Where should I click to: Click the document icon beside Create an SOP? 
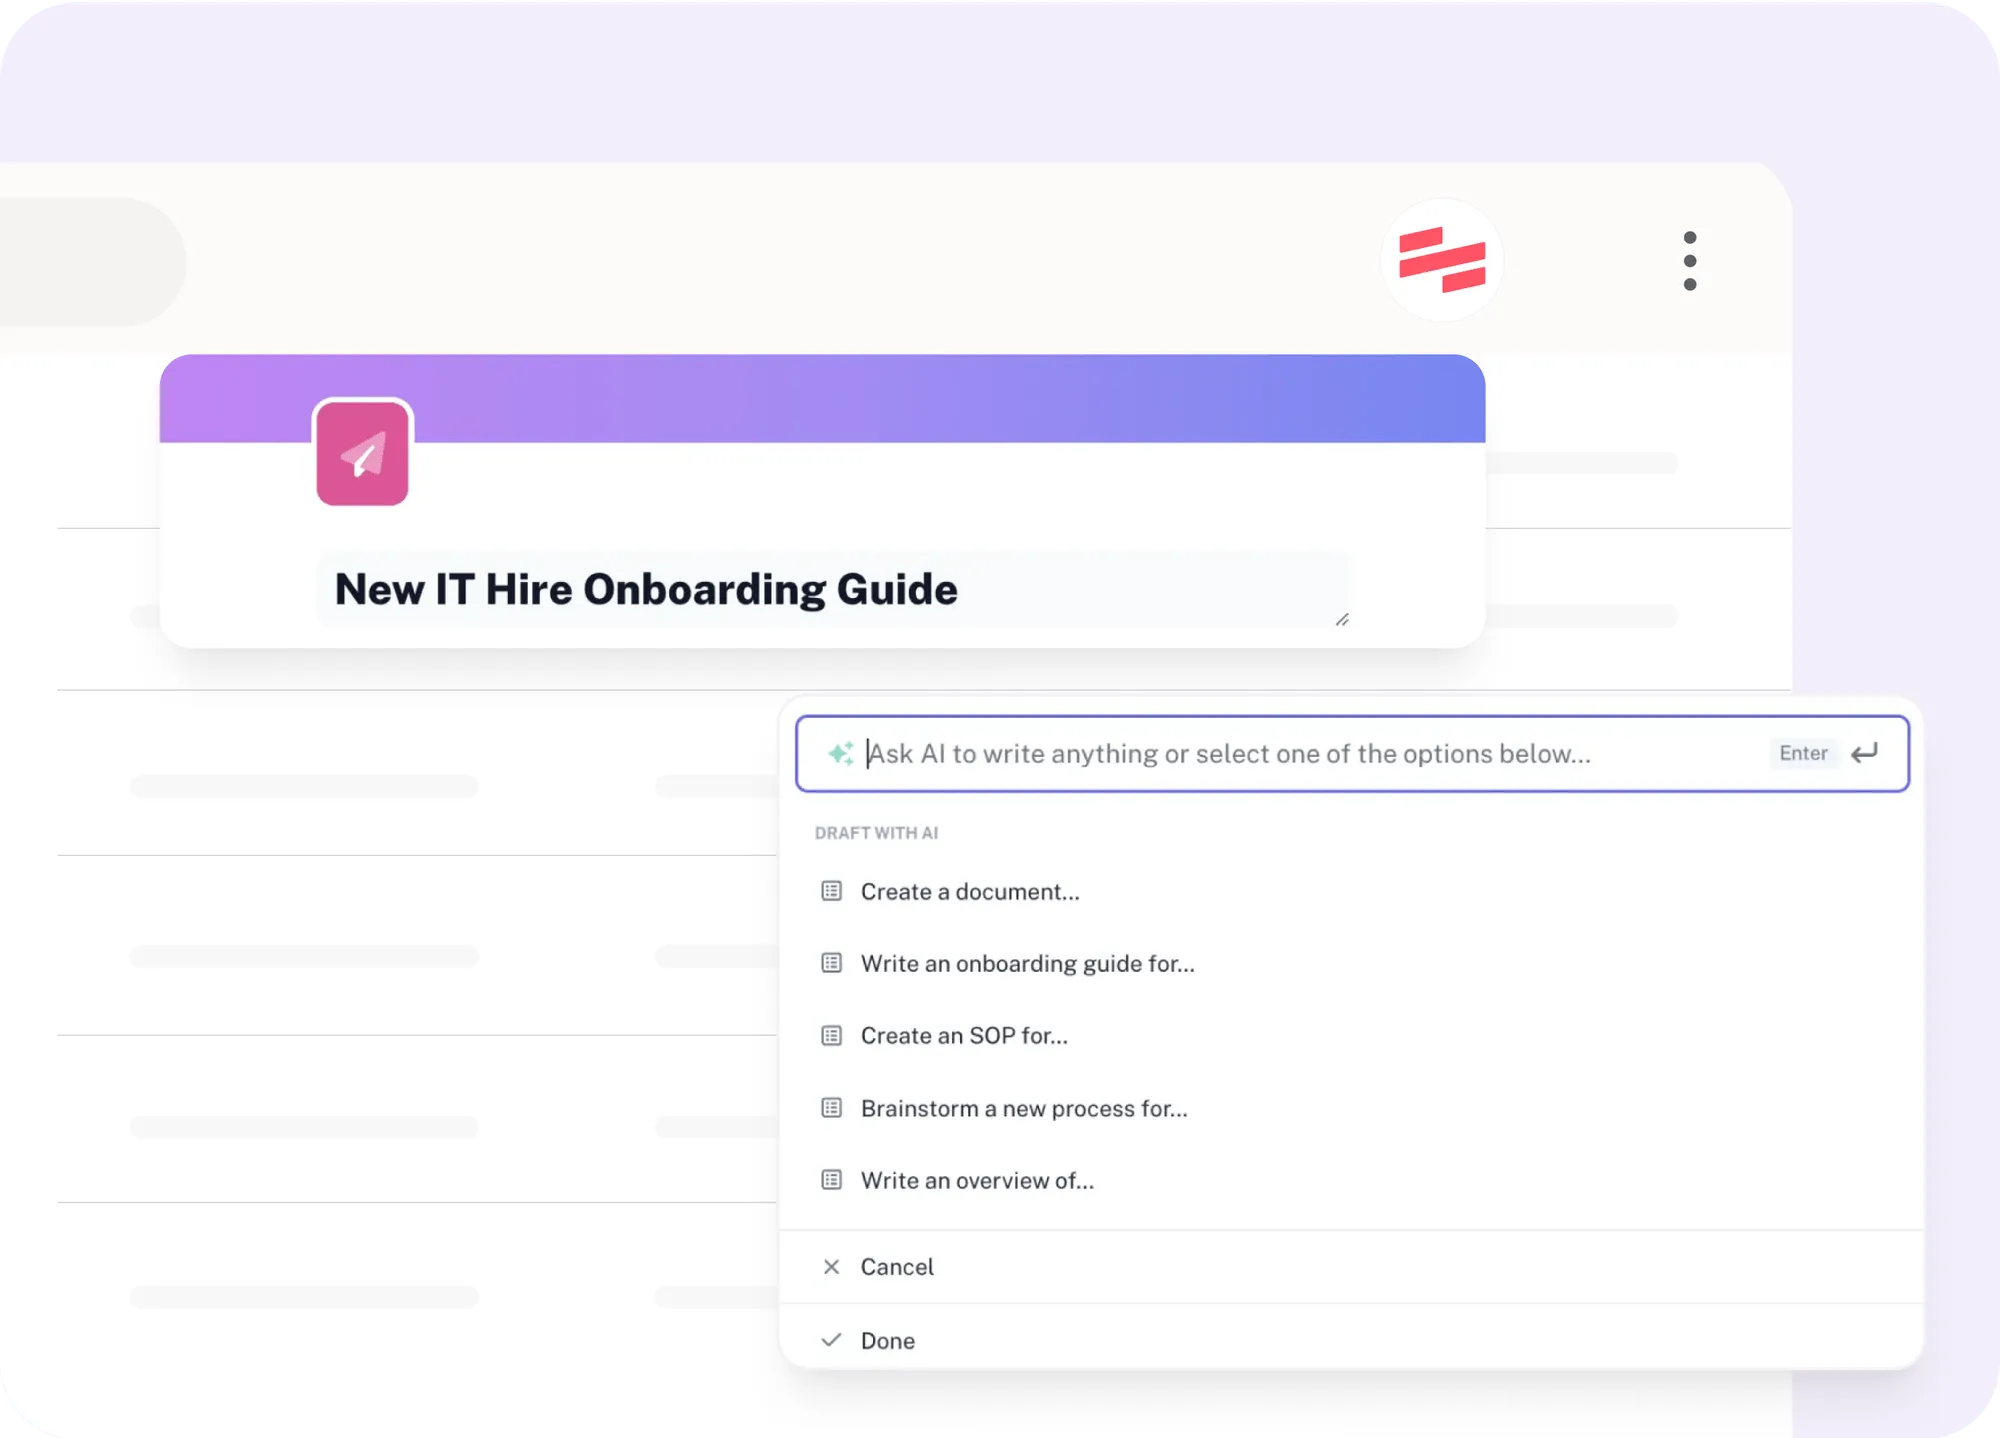pos(831,1035)
